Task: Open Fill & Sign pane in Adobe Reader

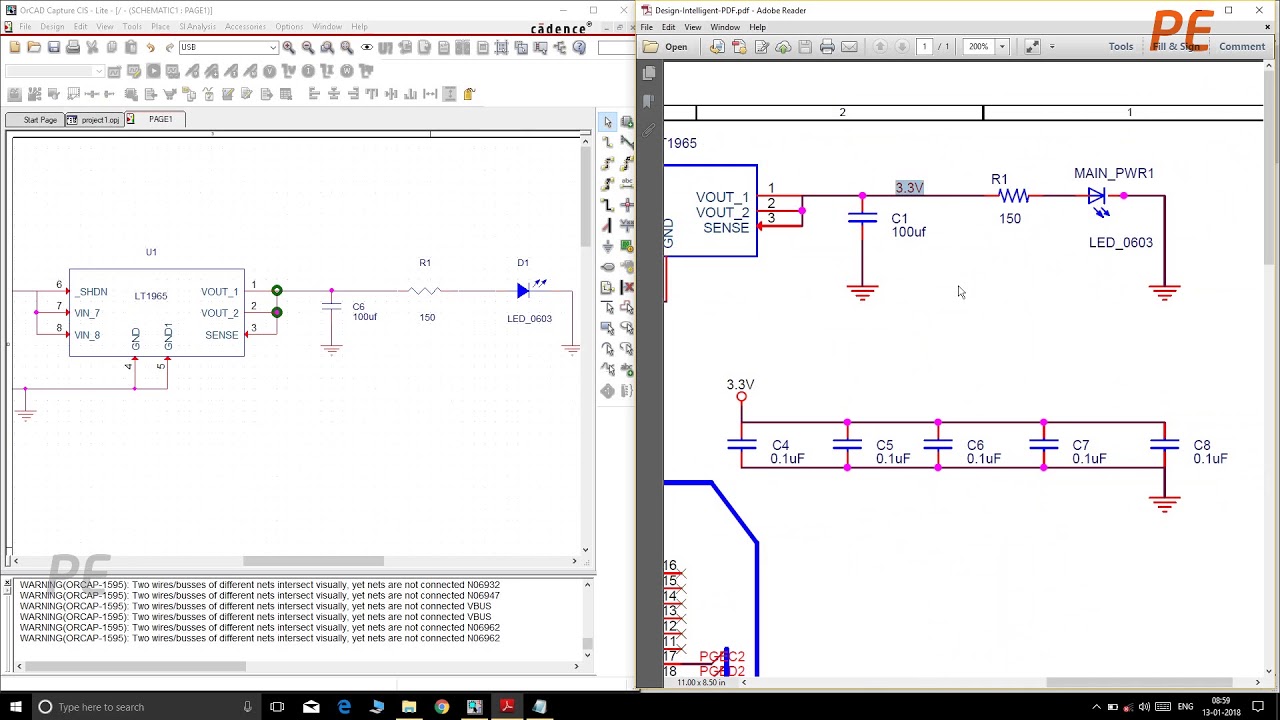Action: (1176, 46)
